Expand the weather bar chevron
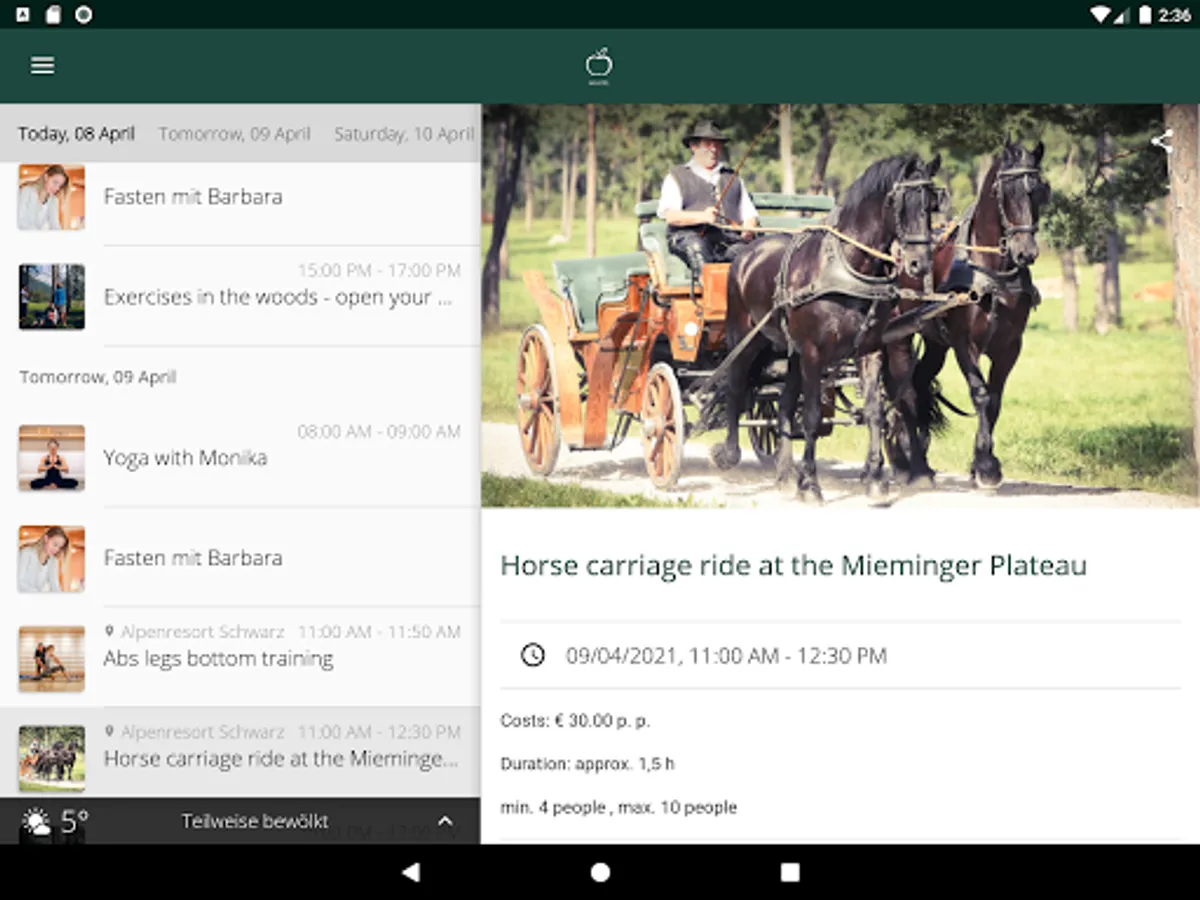1200x900 pixels. pos(445,821)
